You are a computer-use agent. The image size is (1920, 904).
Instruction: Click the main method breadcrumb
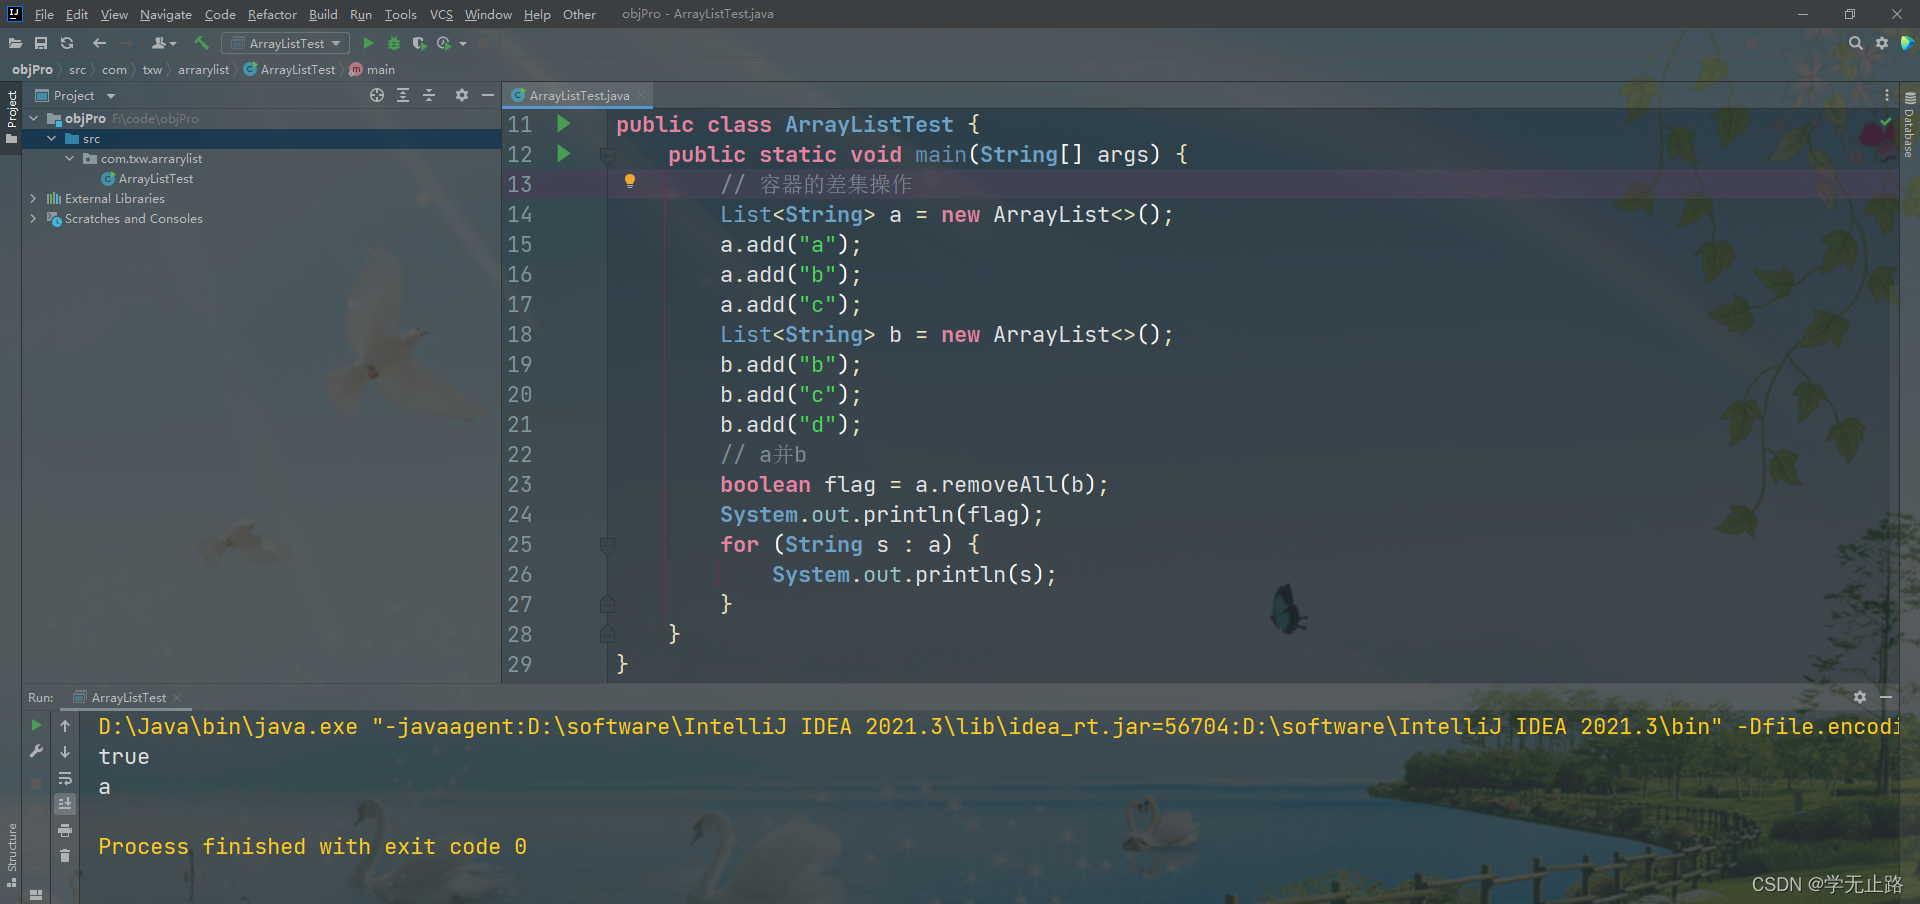pyautogui.click(x=372, y=69)
